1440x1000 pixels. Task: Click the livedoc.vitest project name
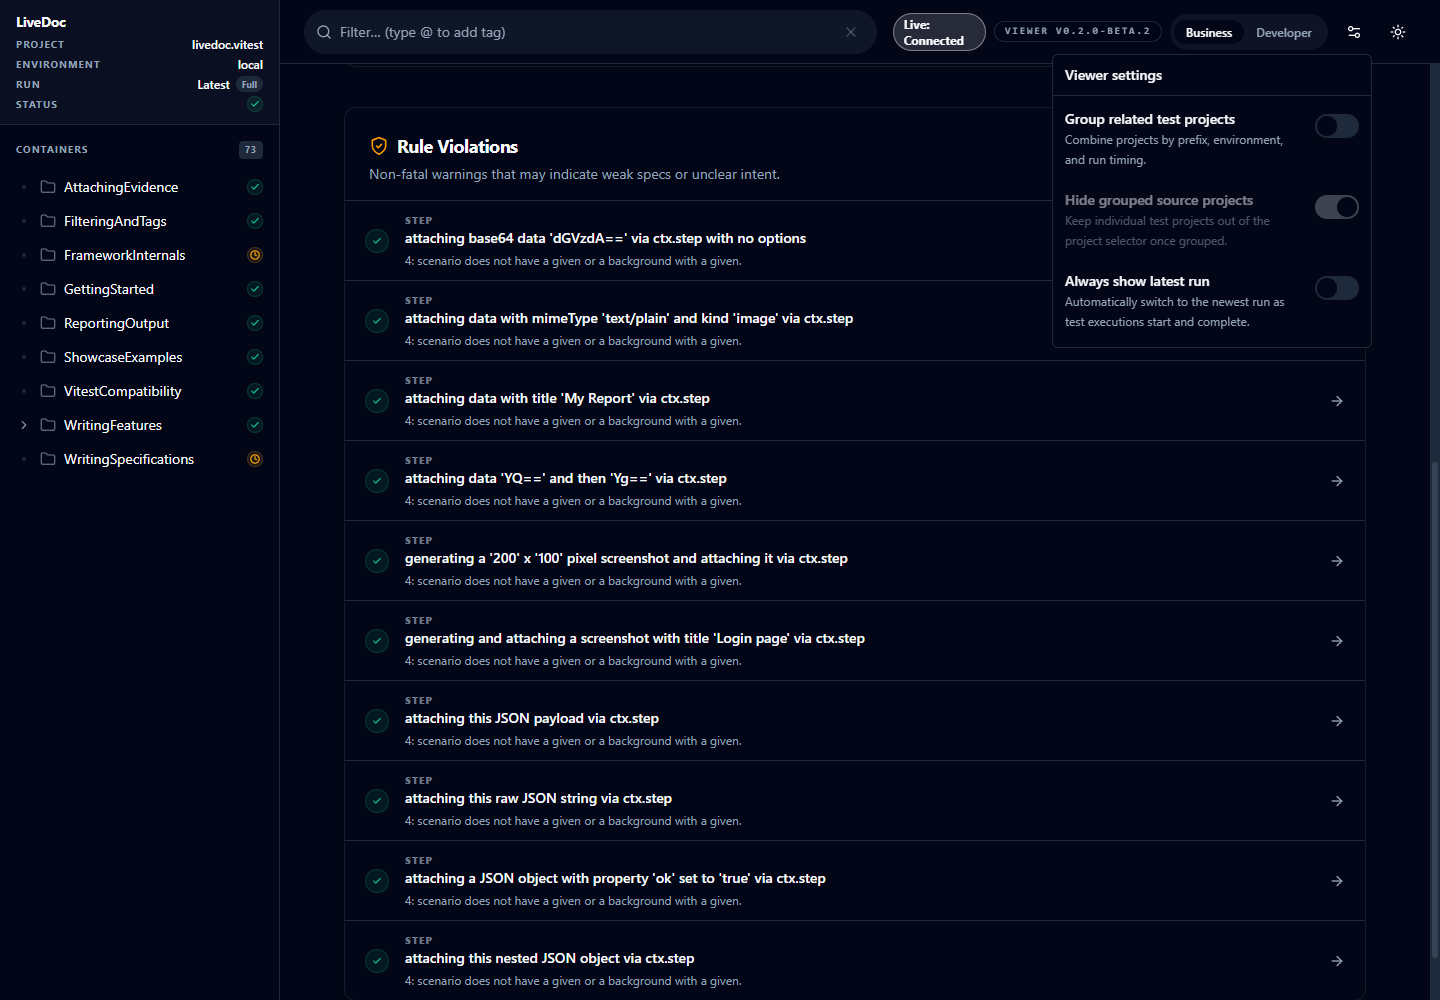tap(227, 45)
